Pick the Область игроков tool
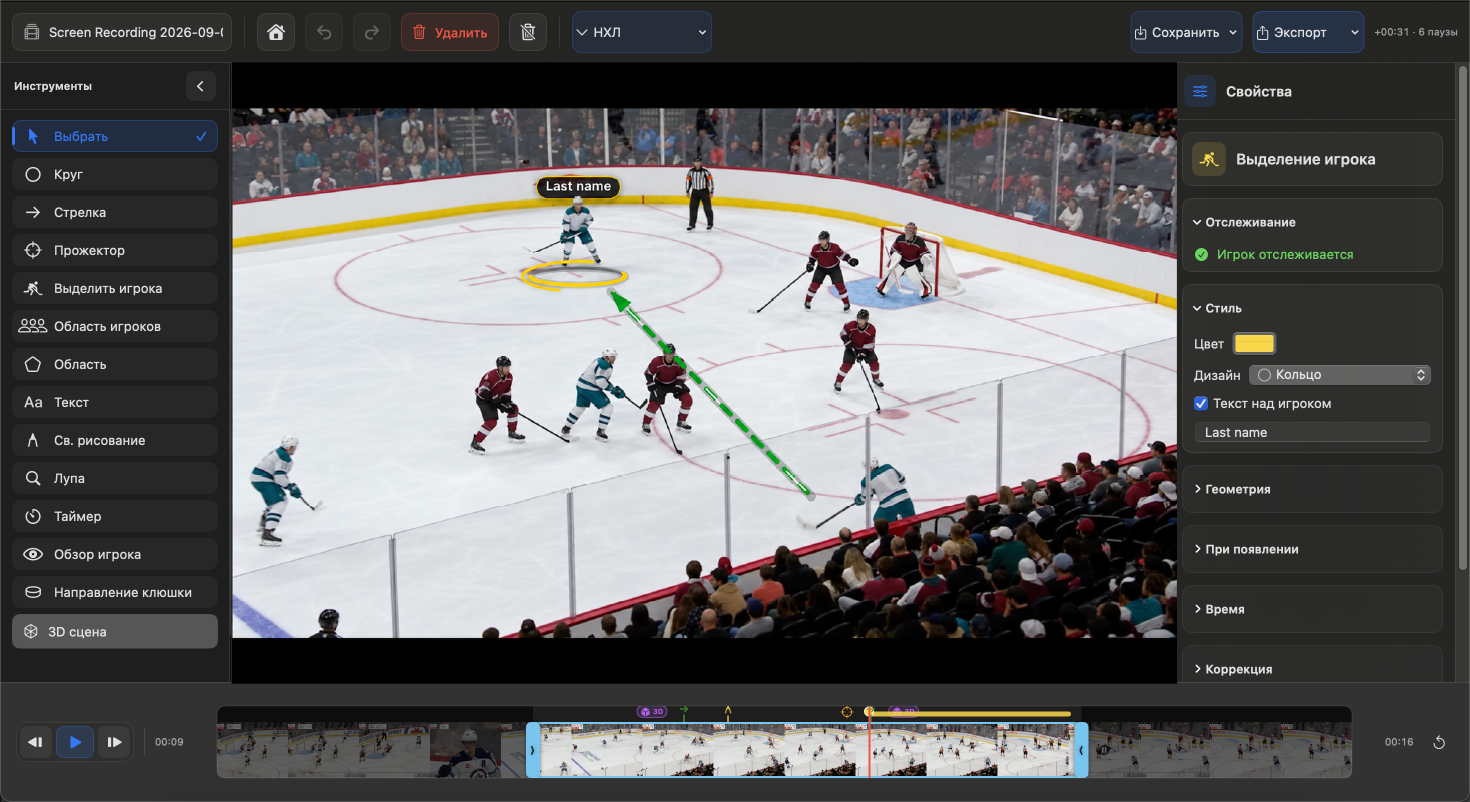Viewport: 1470px width, 802px height. 115,326
